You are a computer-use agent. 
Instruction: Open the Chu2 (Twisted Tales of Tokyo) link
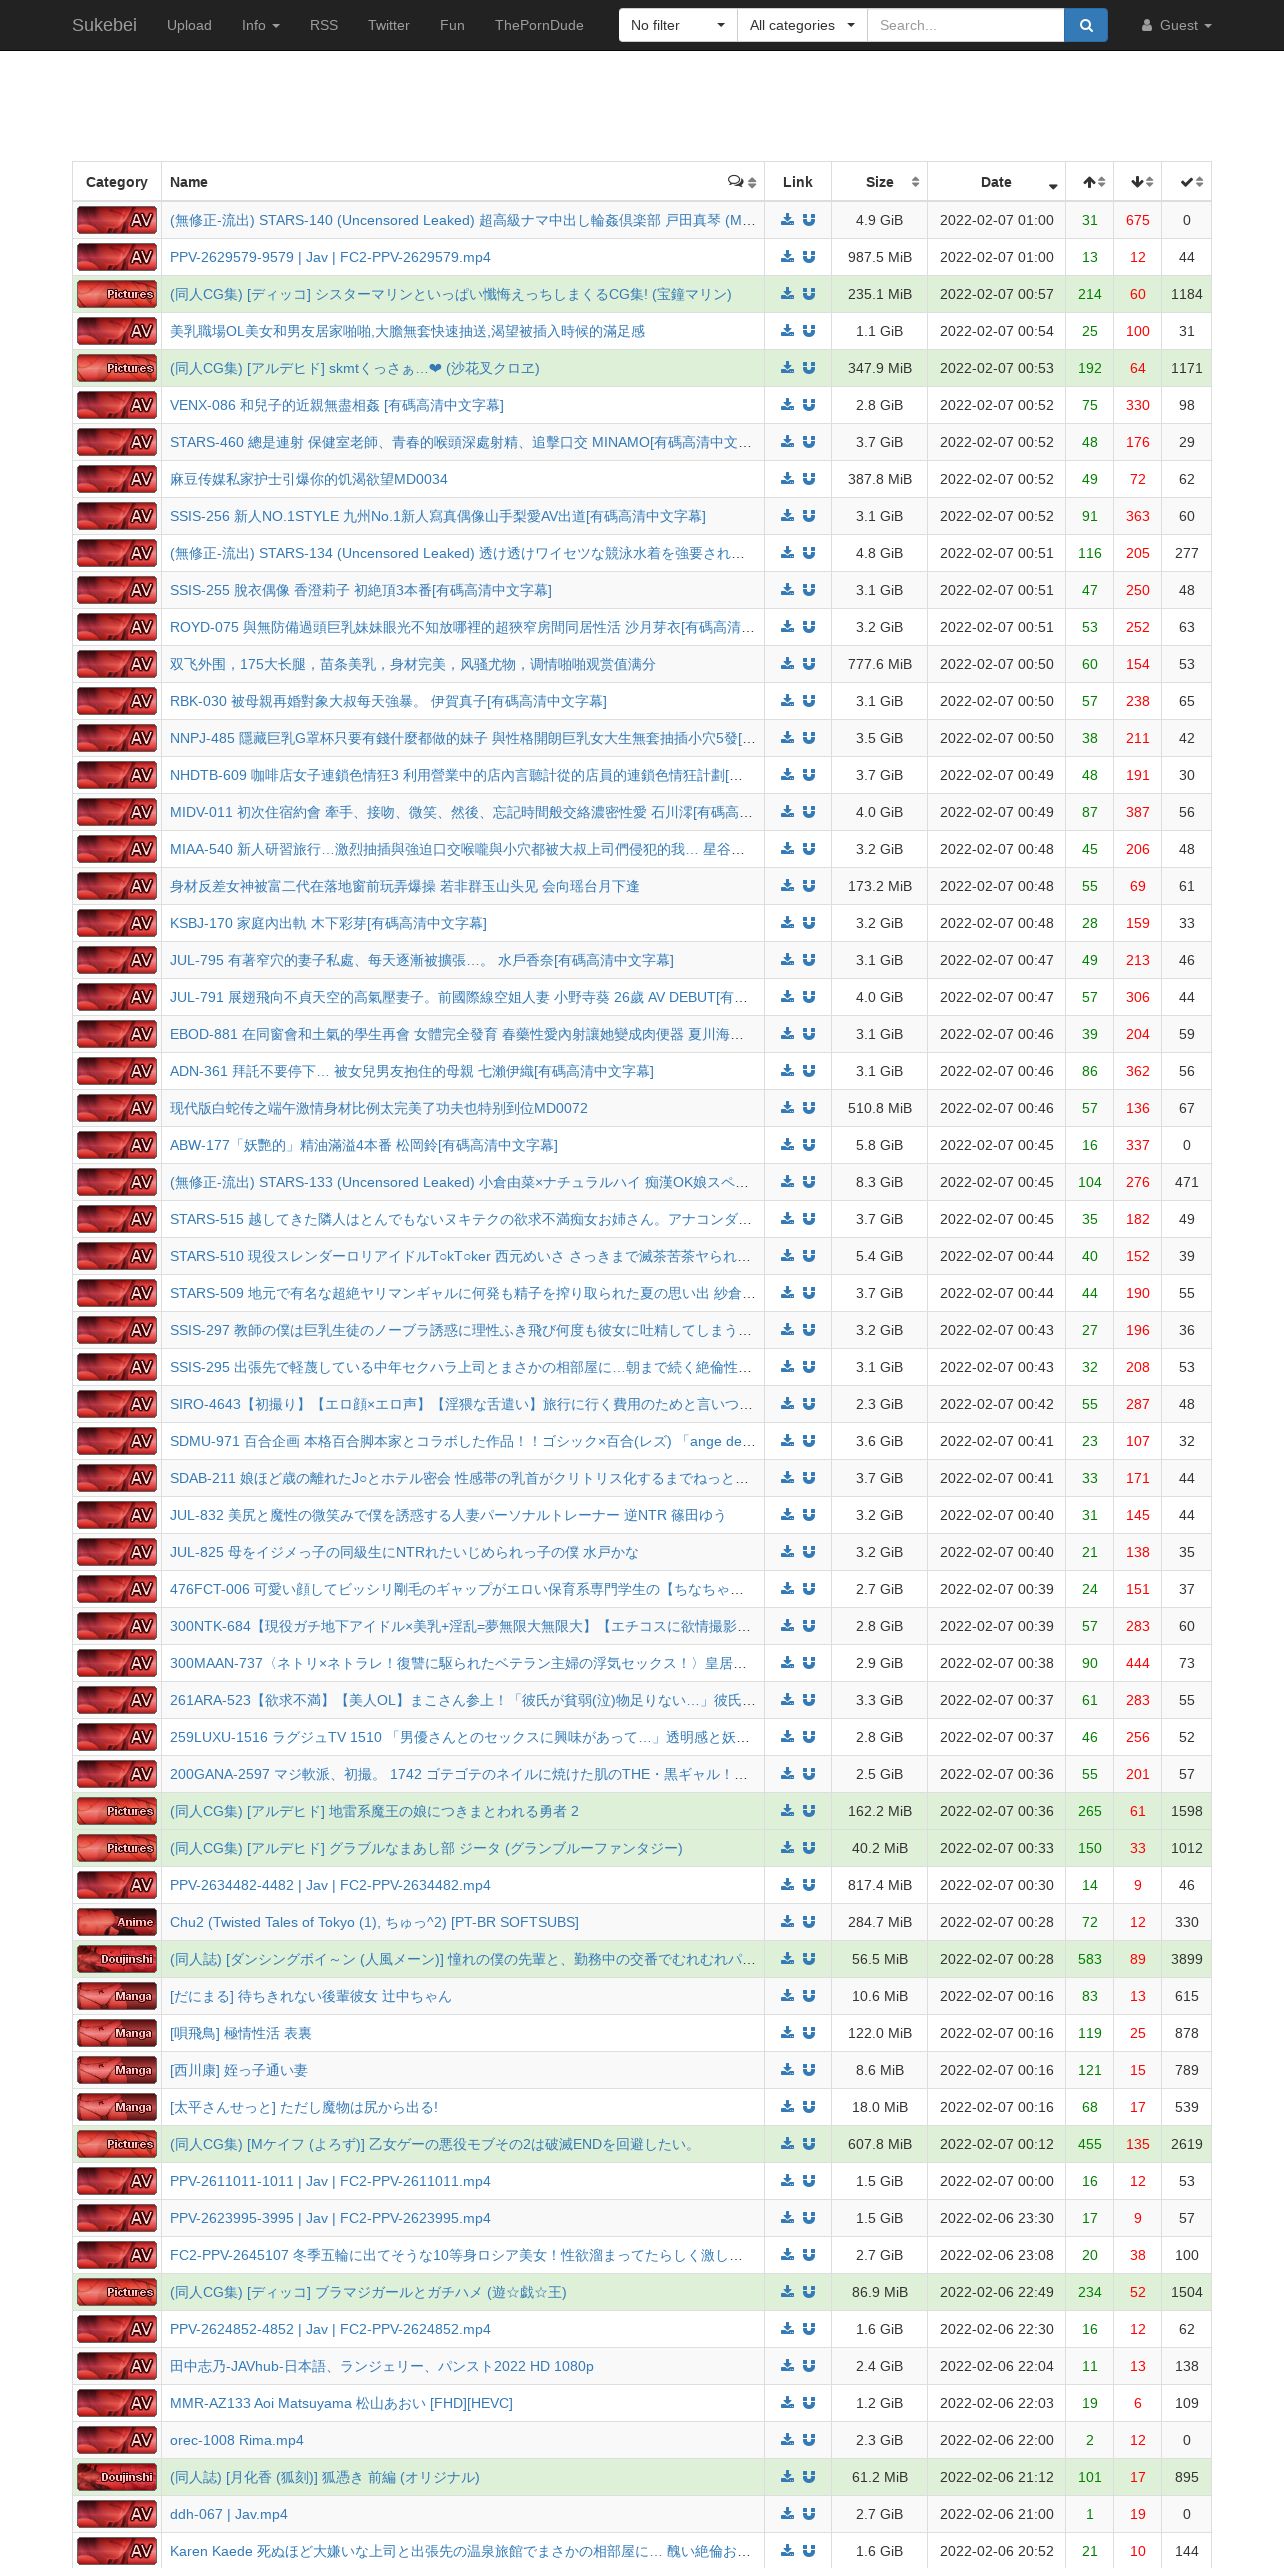tap(374, 1922)
